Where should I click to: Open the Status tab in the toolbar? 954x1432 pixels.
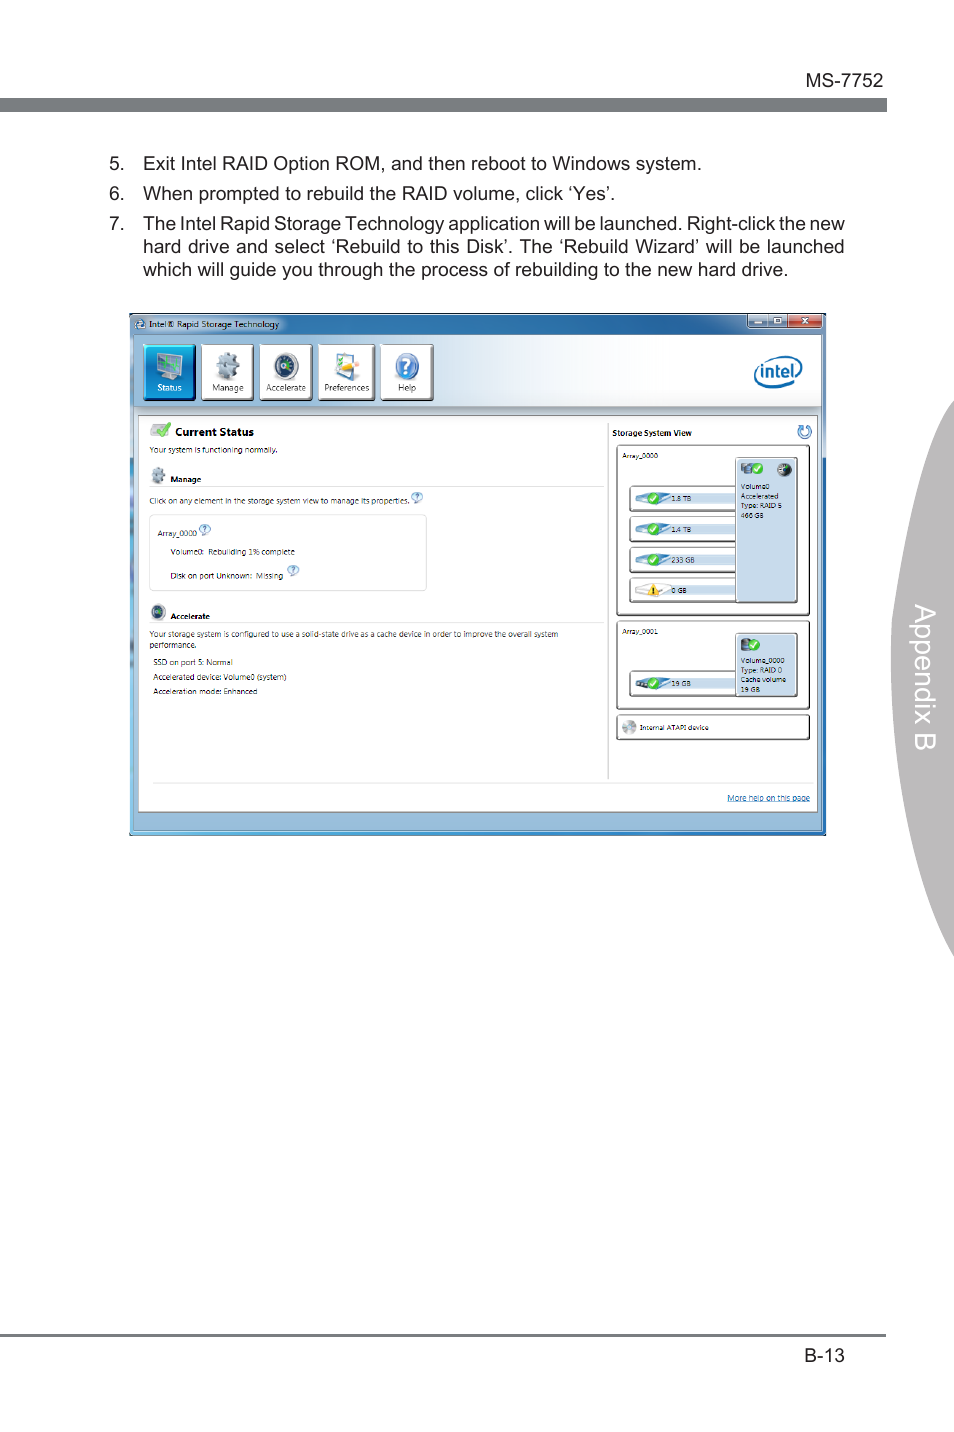[169, 372]
